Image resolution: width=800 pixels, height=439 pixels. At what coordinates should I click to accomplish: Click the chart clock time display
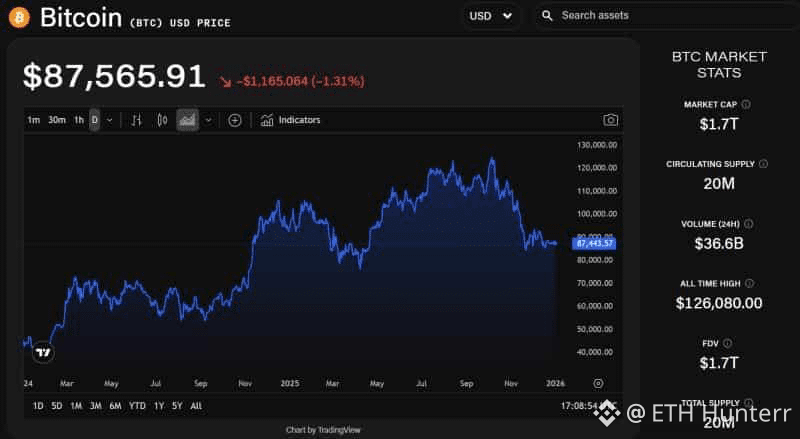(x=589, y=406)
